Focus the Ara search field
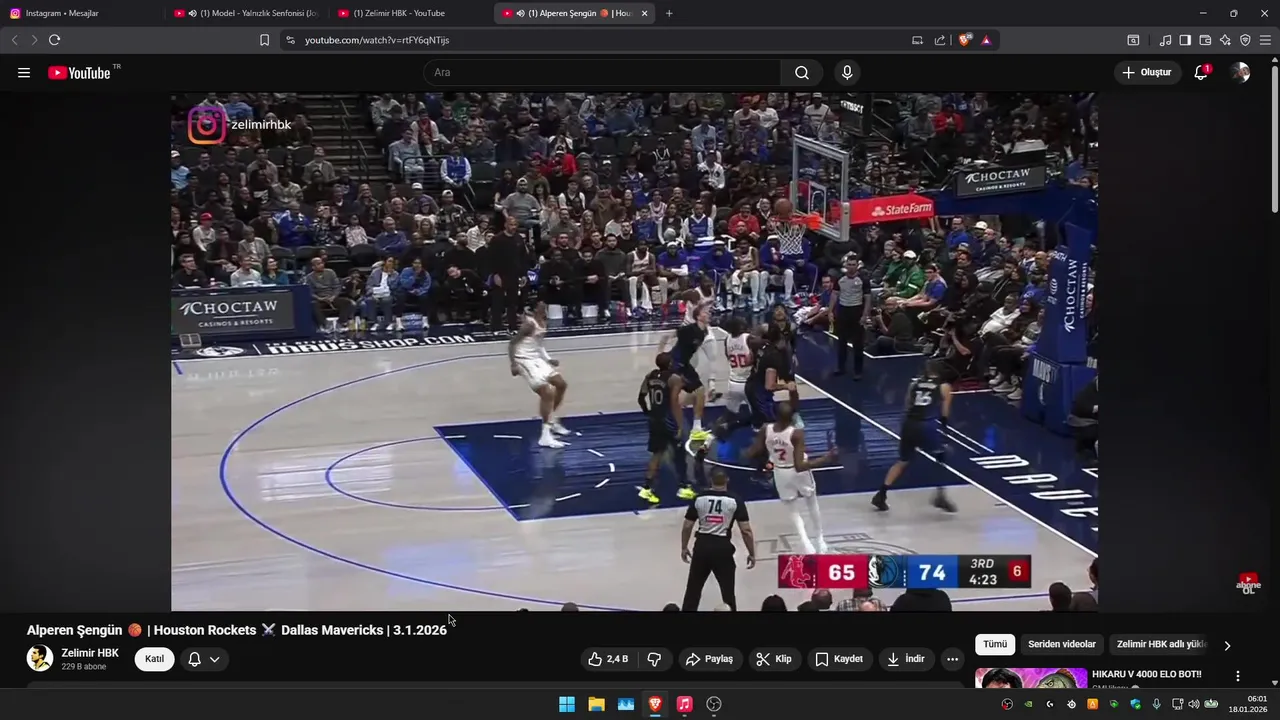This screenshot has width=1280, height=720. 602,73
